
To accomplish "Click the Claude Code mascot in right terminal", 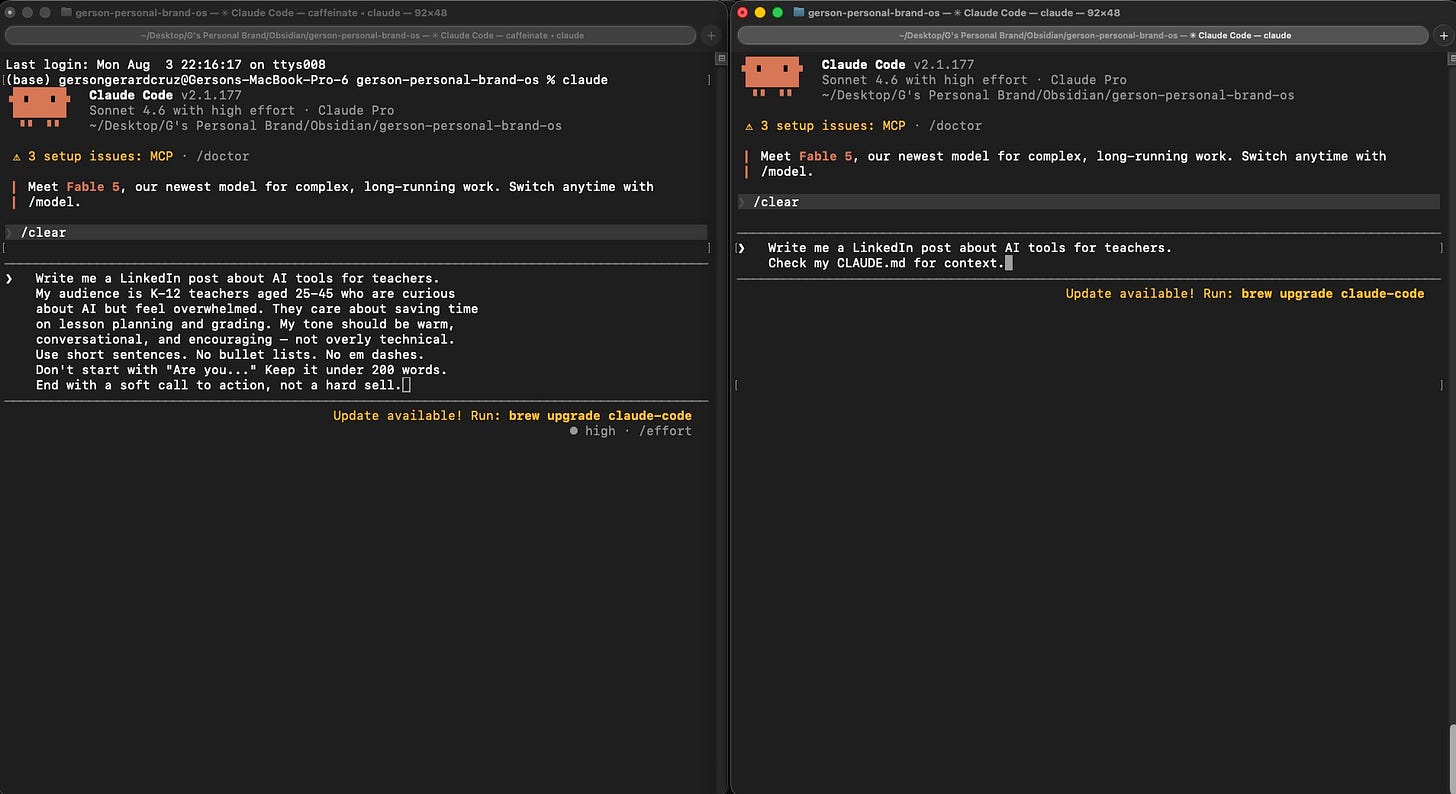I will click(771, 77).
